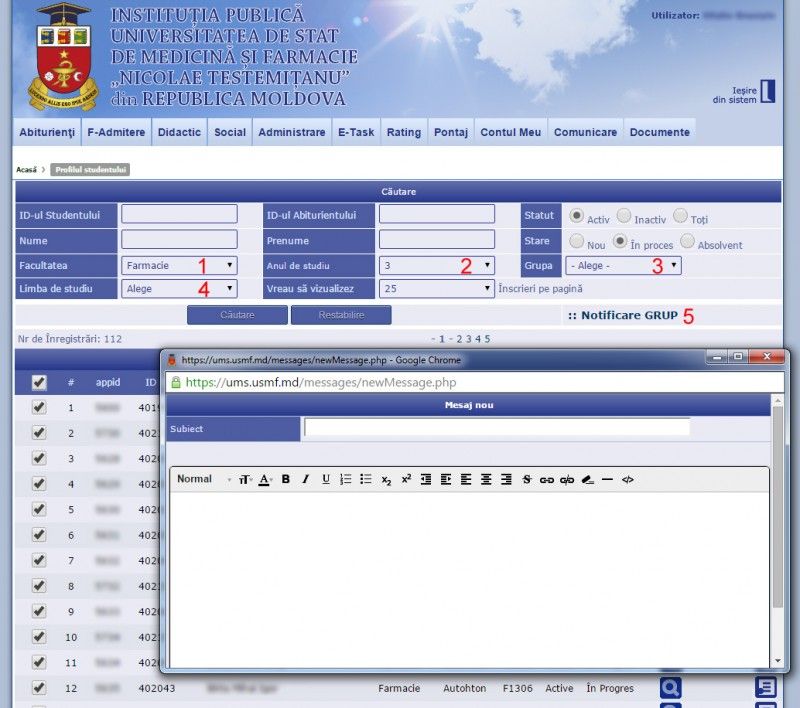Apply italic formatting in message editor
The height and width of the screenshot is (708, 800).
pos(305,480)
